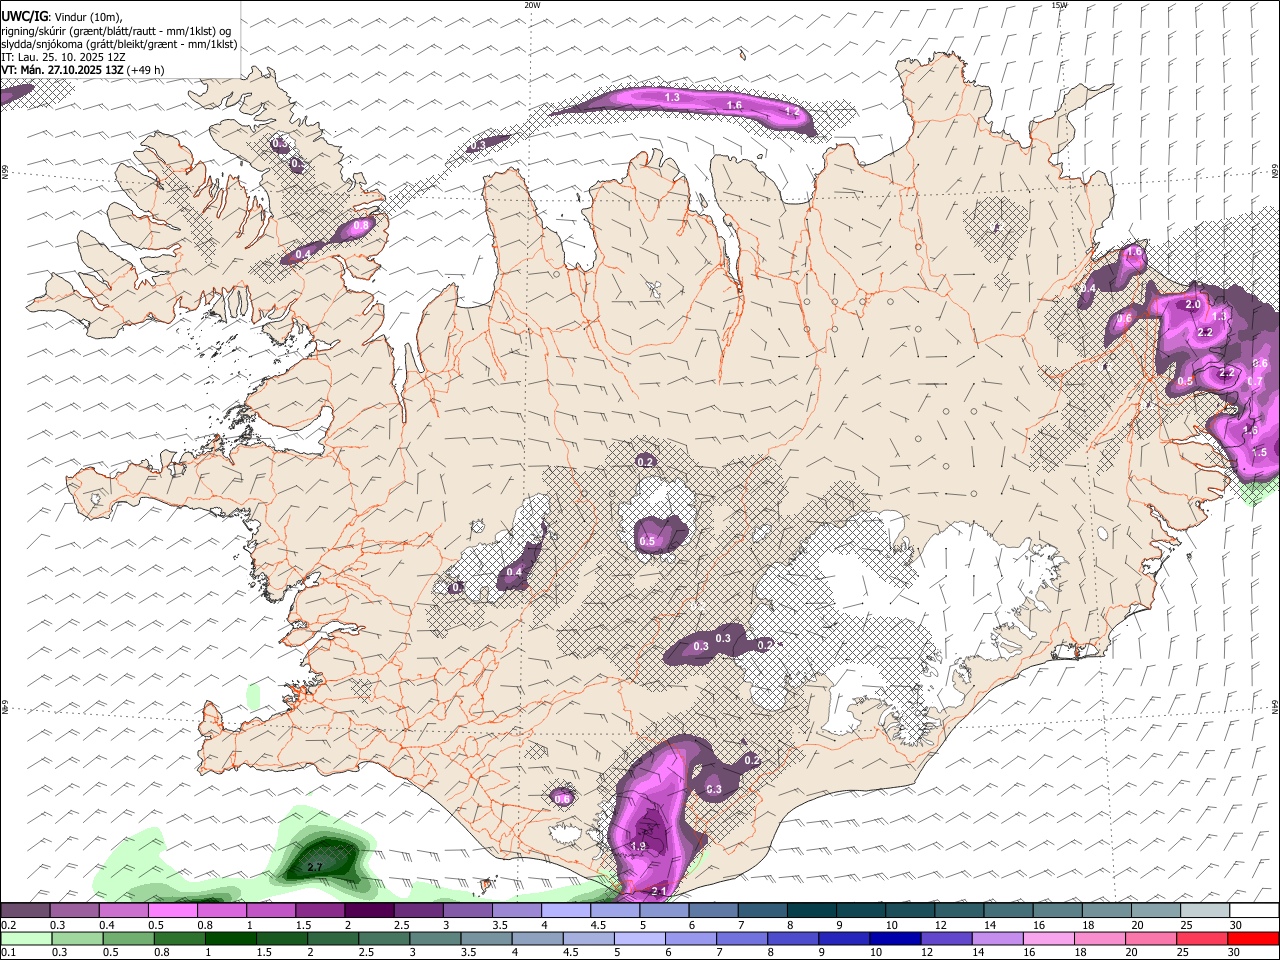Select the 'IT: Lau. 25. 10. 2025 12Z' line
Viewport: 1280px width, 960px height.
(x=63, y=57)
